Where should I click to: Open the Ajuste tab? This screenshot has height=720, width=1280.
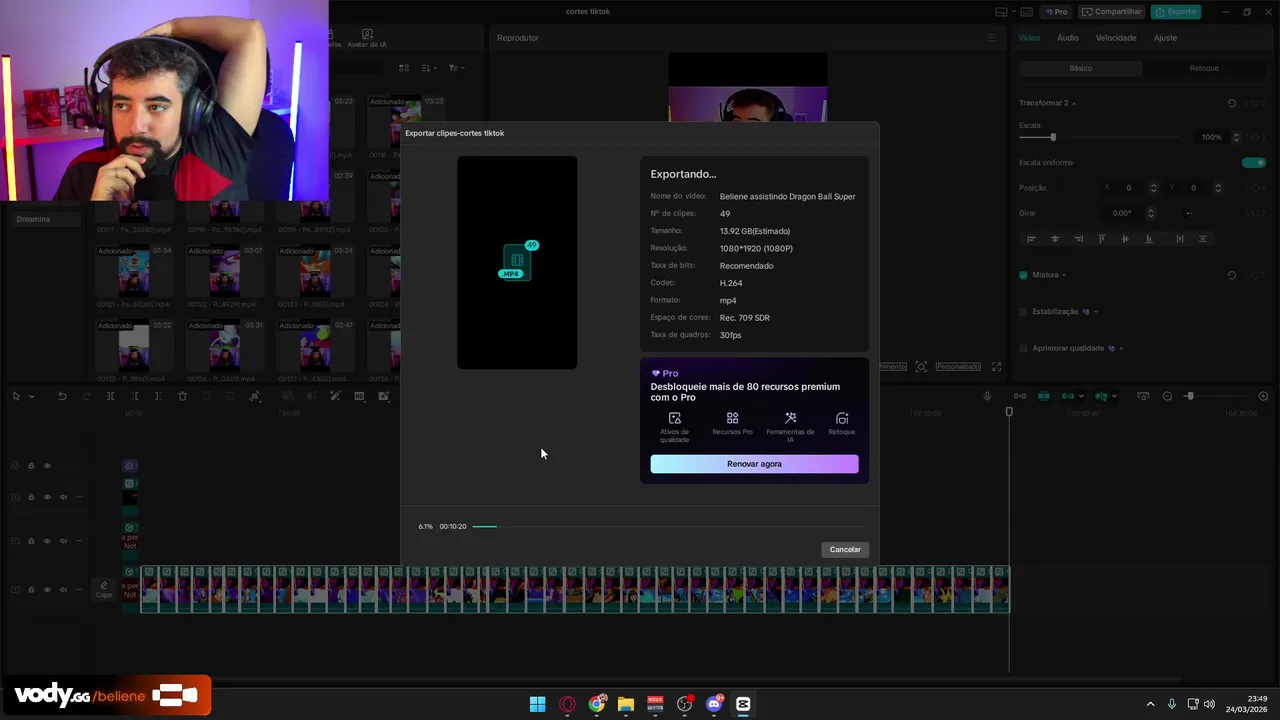(x=1165, y=38)
